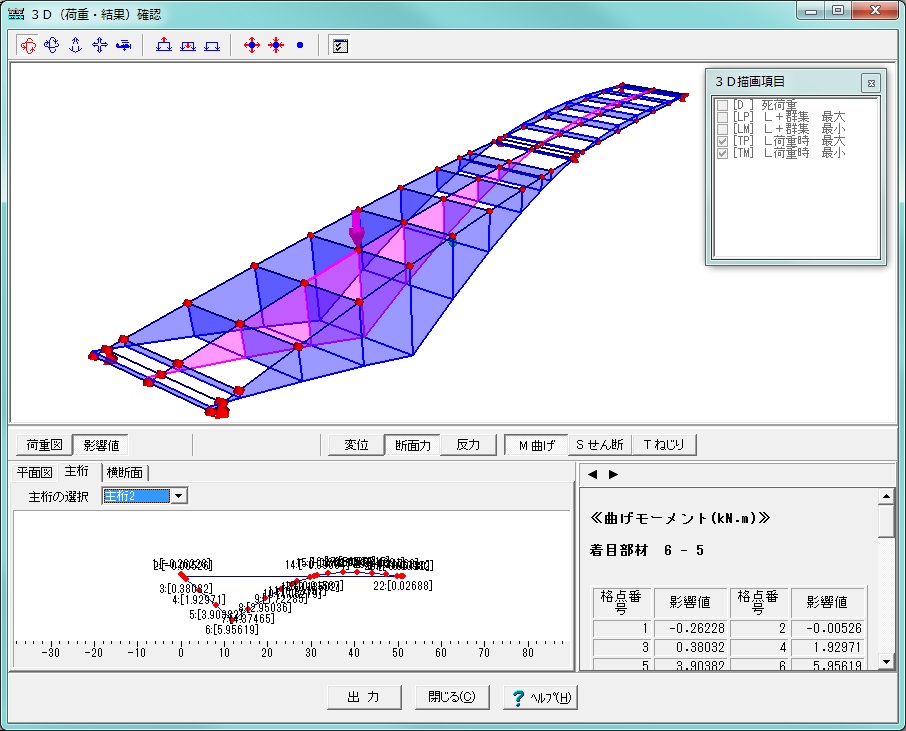Show 変位 results
The image size is (906, 731).
pos(356,444)
